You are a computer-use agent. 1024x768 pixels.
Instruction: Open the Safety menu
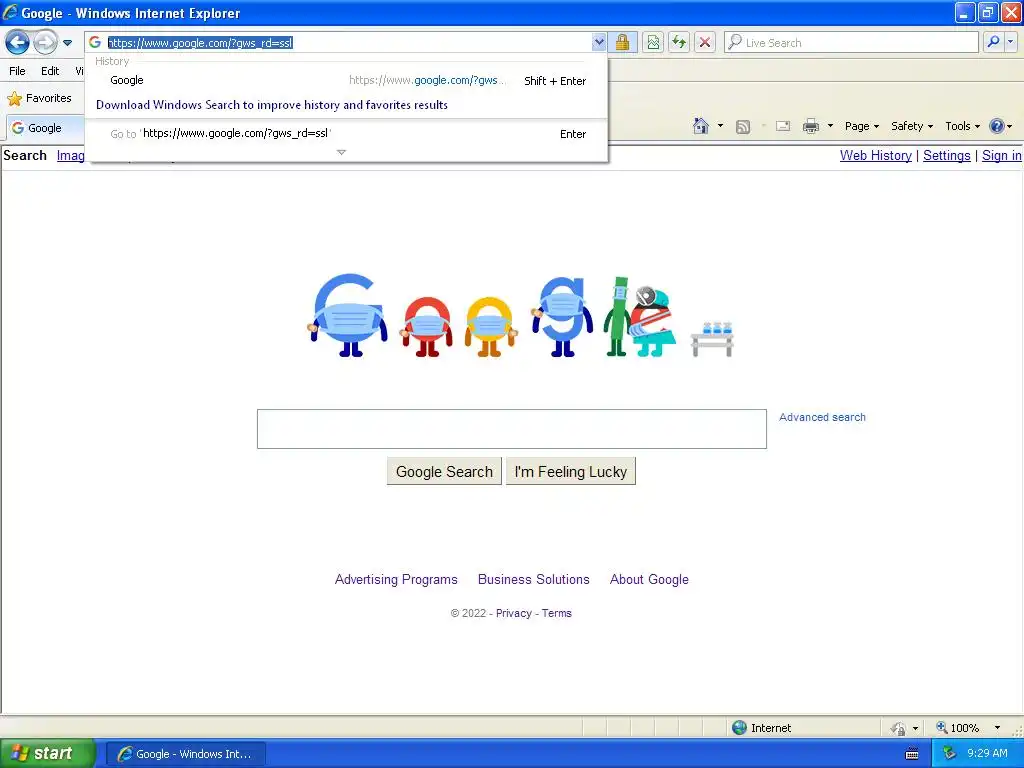tap(912, 126)
